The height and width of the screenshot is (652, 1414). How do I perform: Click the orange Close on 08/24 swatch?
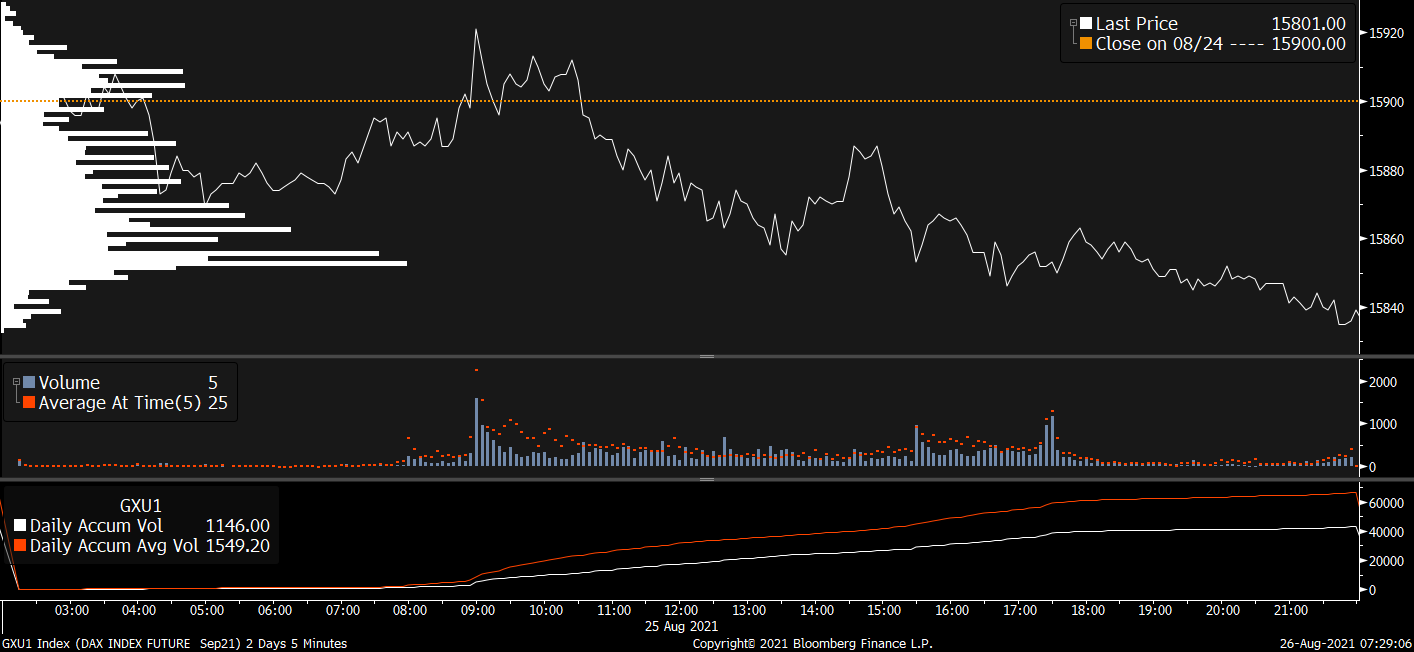click(1086, 44)
